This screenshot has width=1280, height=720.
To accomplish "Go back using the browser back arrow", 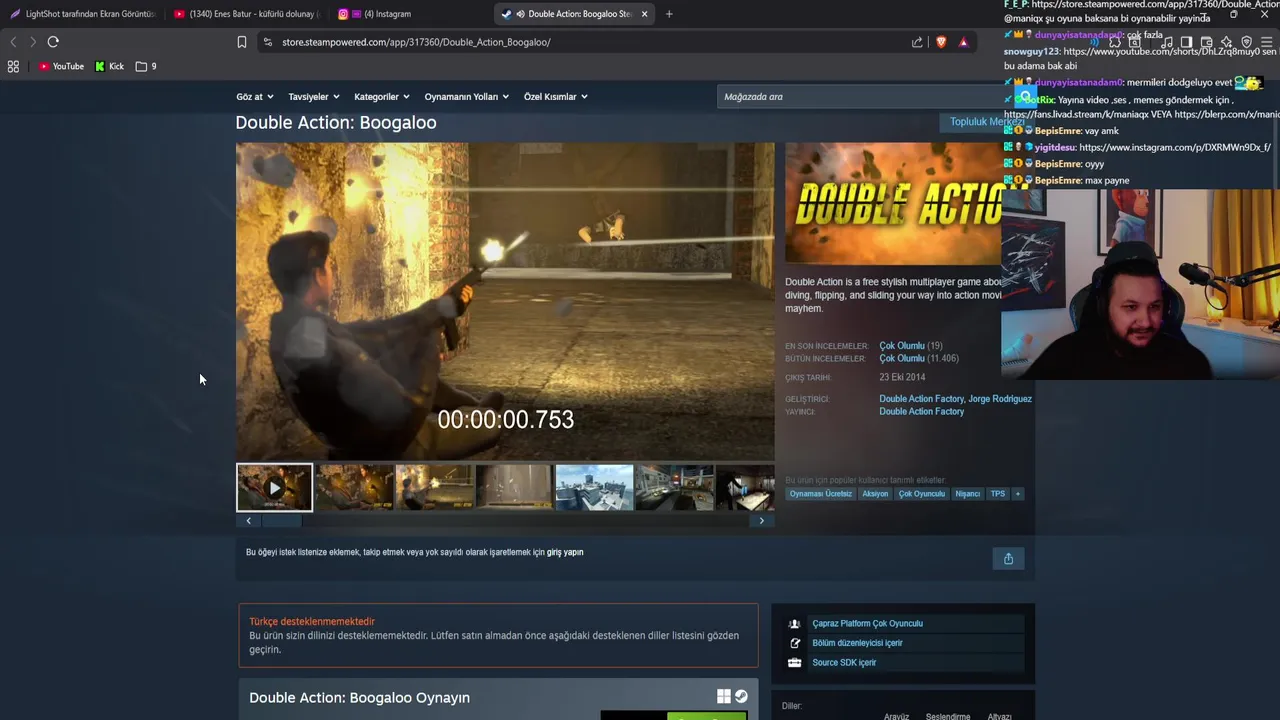I will point(13,42).
